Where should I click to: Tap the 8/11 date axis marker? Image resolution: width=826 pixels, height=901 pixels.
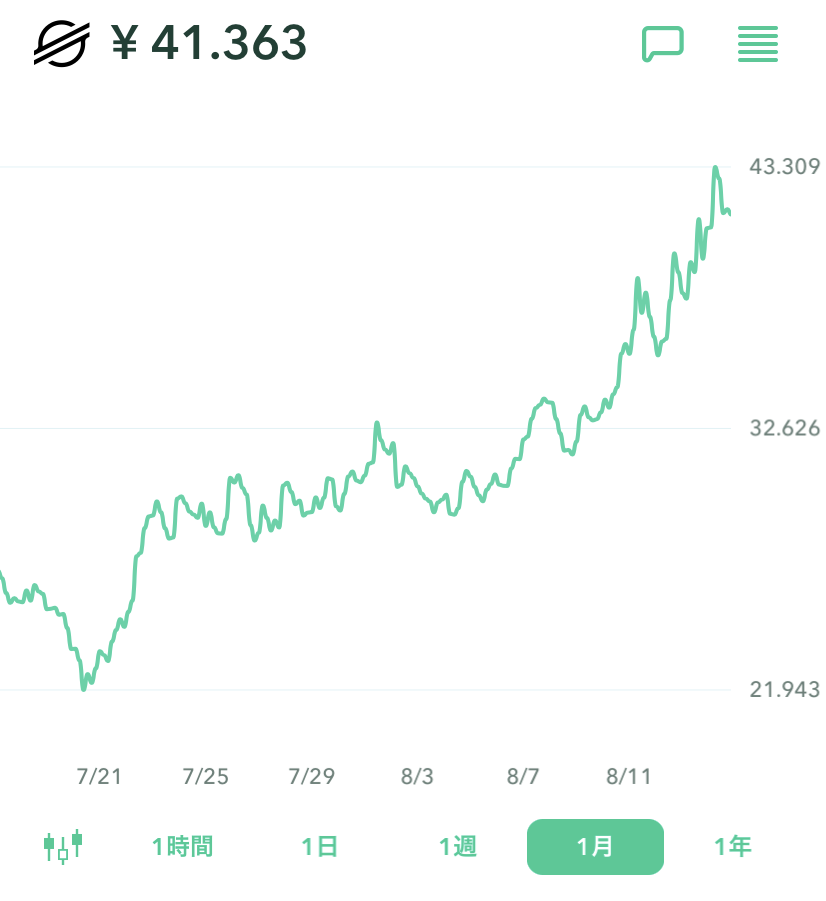point(629,777)
